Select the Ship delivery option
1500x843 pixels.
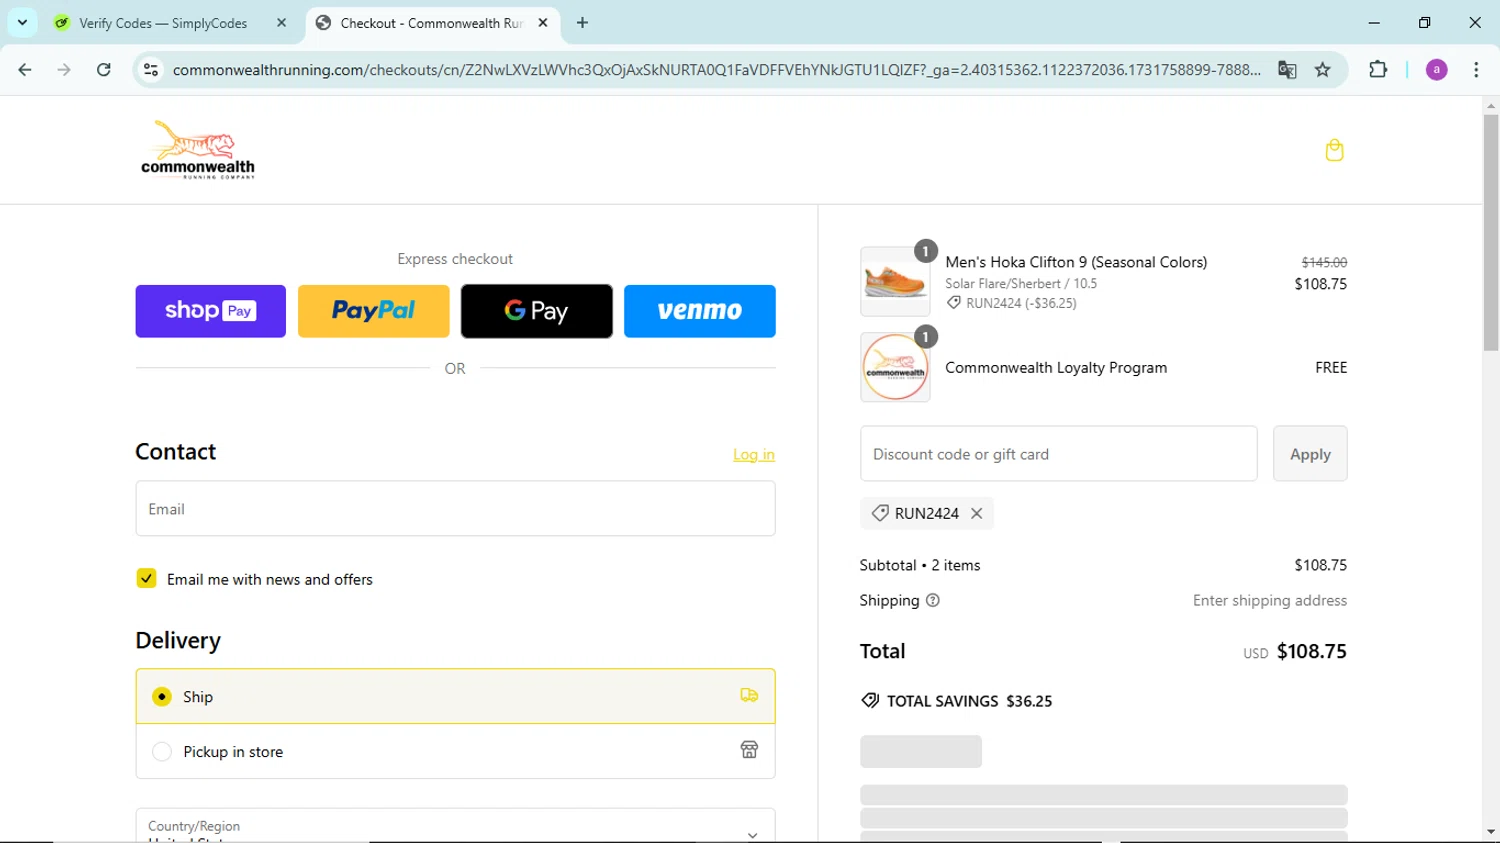(455, 696)
